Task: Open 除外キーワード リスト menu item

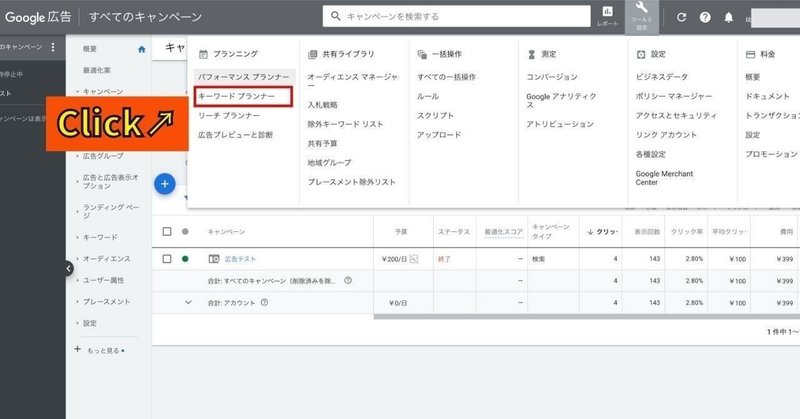Action: pyautogui.click(x=345, y=124)
